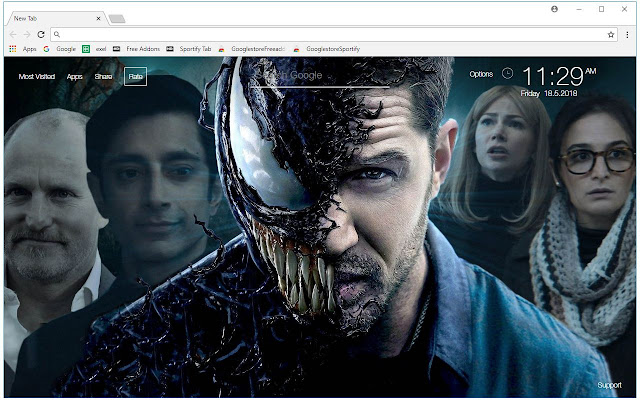Image resolution: width=640 pixels, height=400 pixels.
Task: Open Most Visited menu on page
Action: click(x=37, y=76)
